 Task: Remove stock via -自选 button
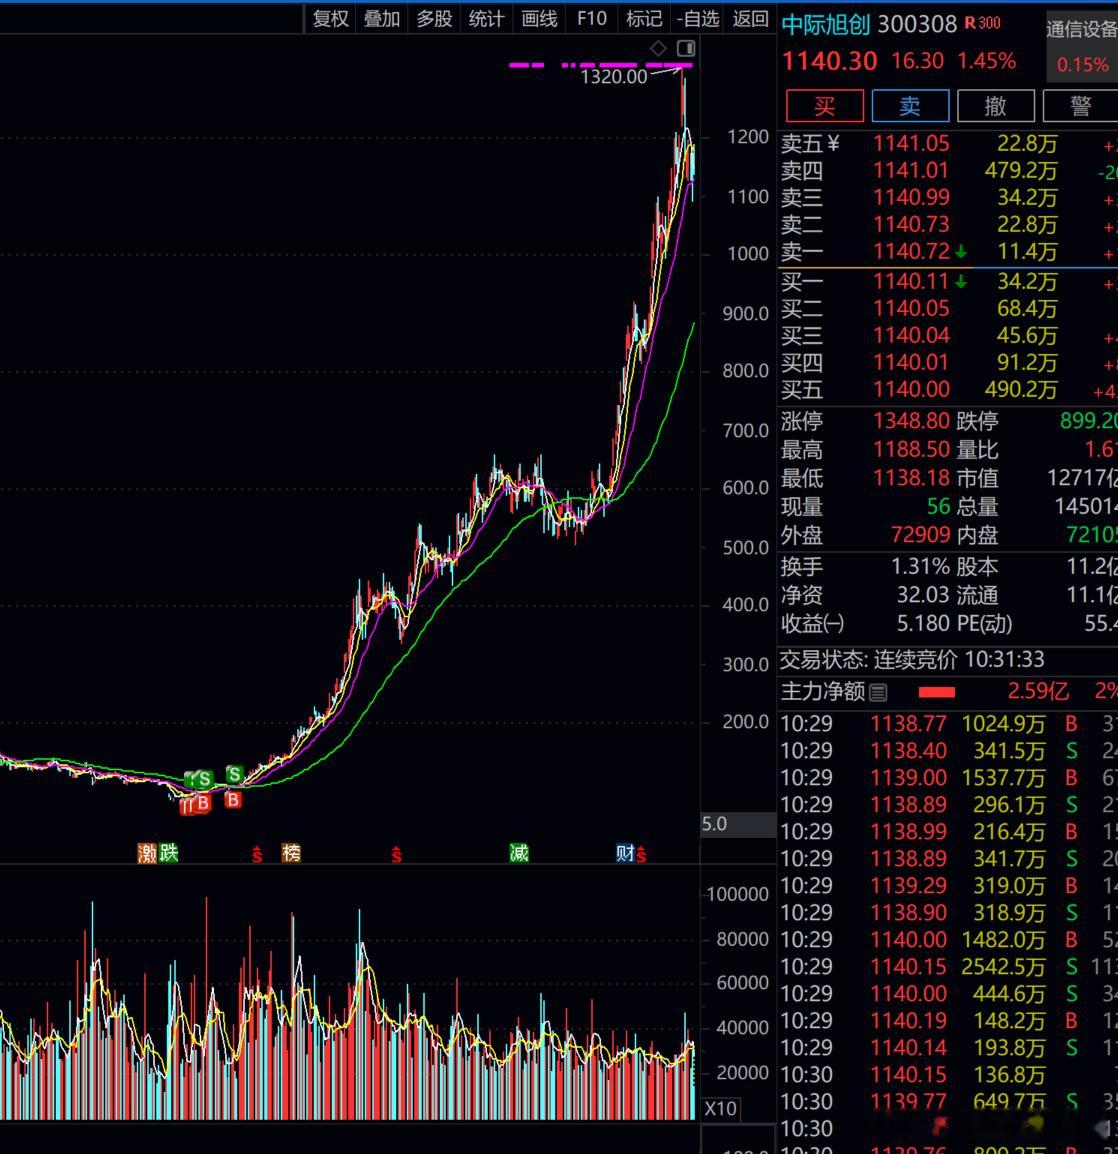[x=698, y=18]
